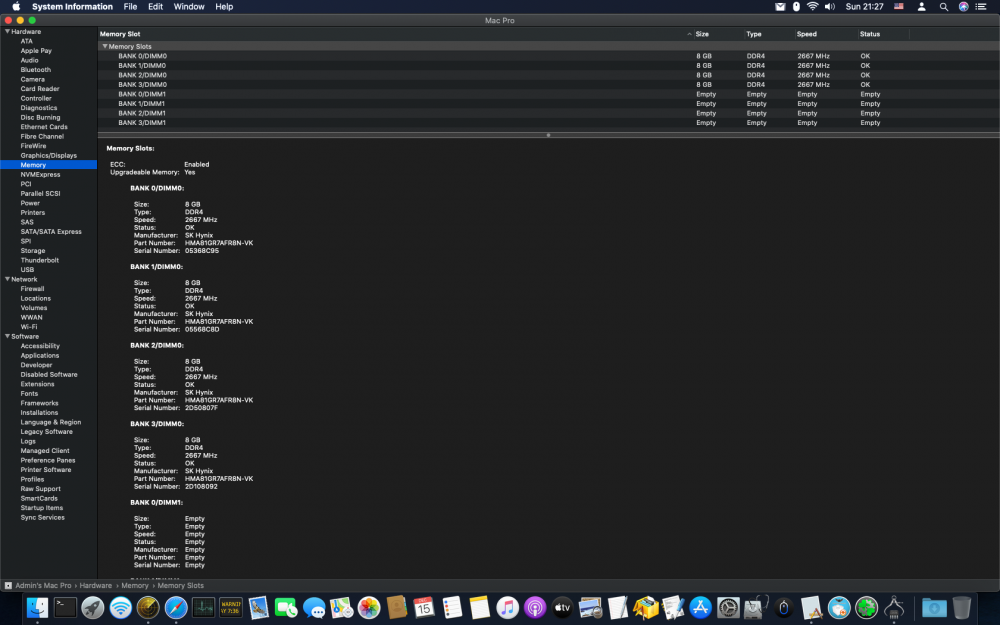This screenshot has height=625, width=1000.
Task: Click the pane splitter handle dot
Action: tap(548, 135)
